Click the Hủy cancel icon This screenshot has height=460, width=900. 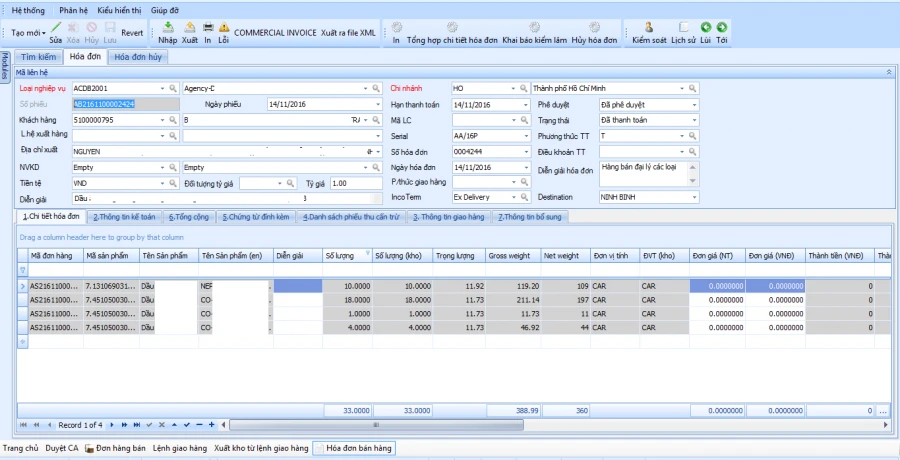91,27
